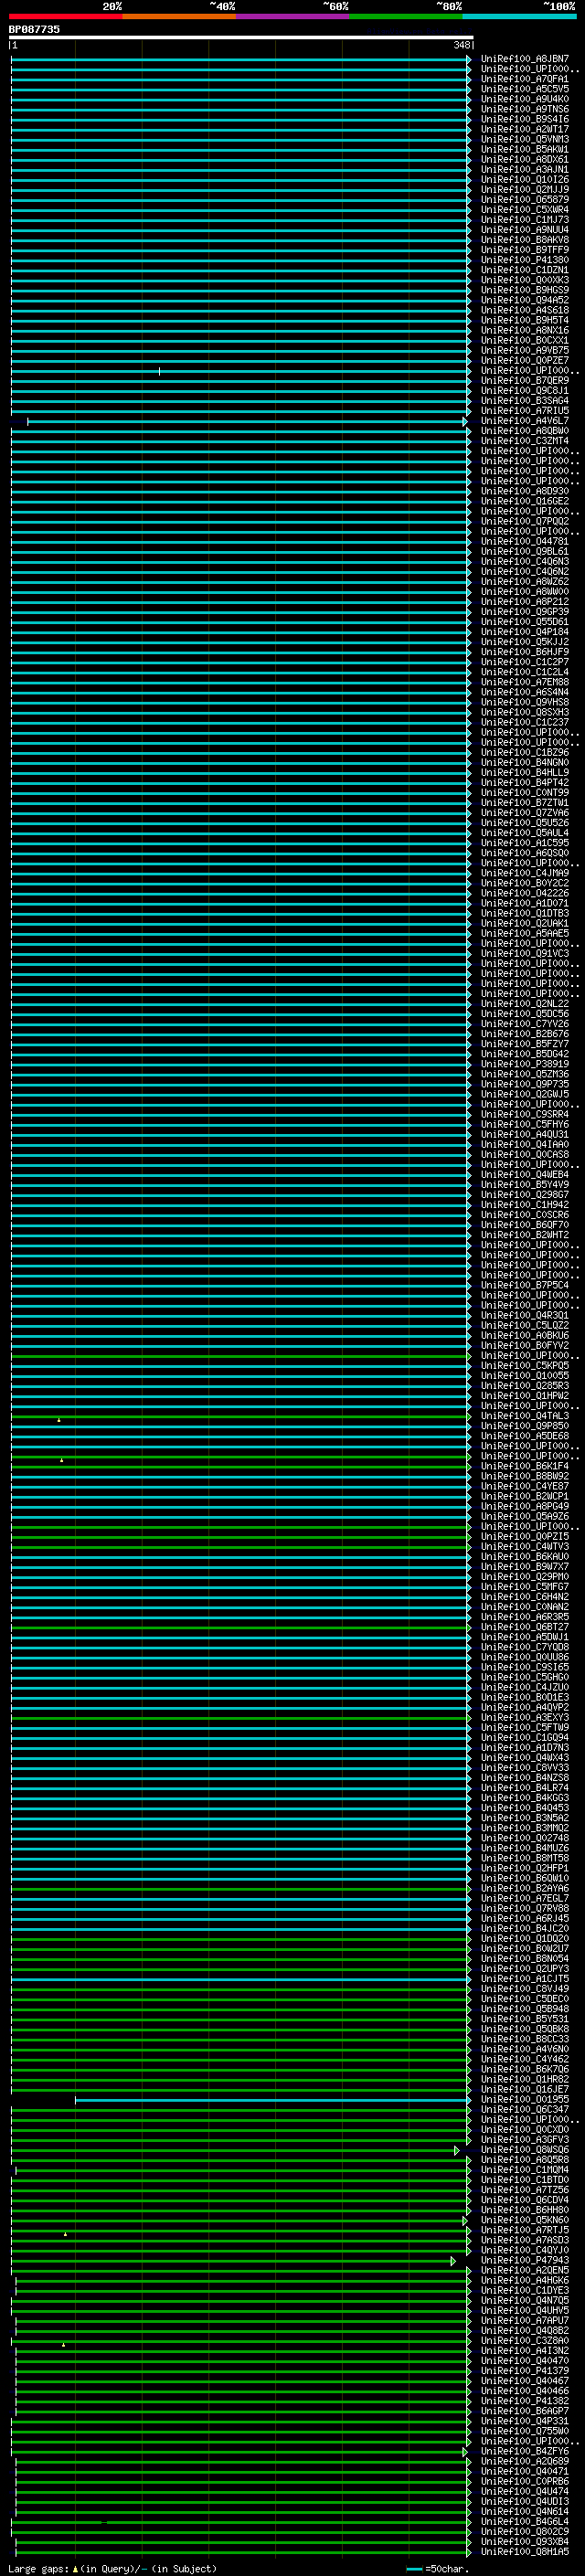Click arrowhead at end of A4V6L7 bar
Screen dimensions: 585x2576
click(x=464, y=422)
